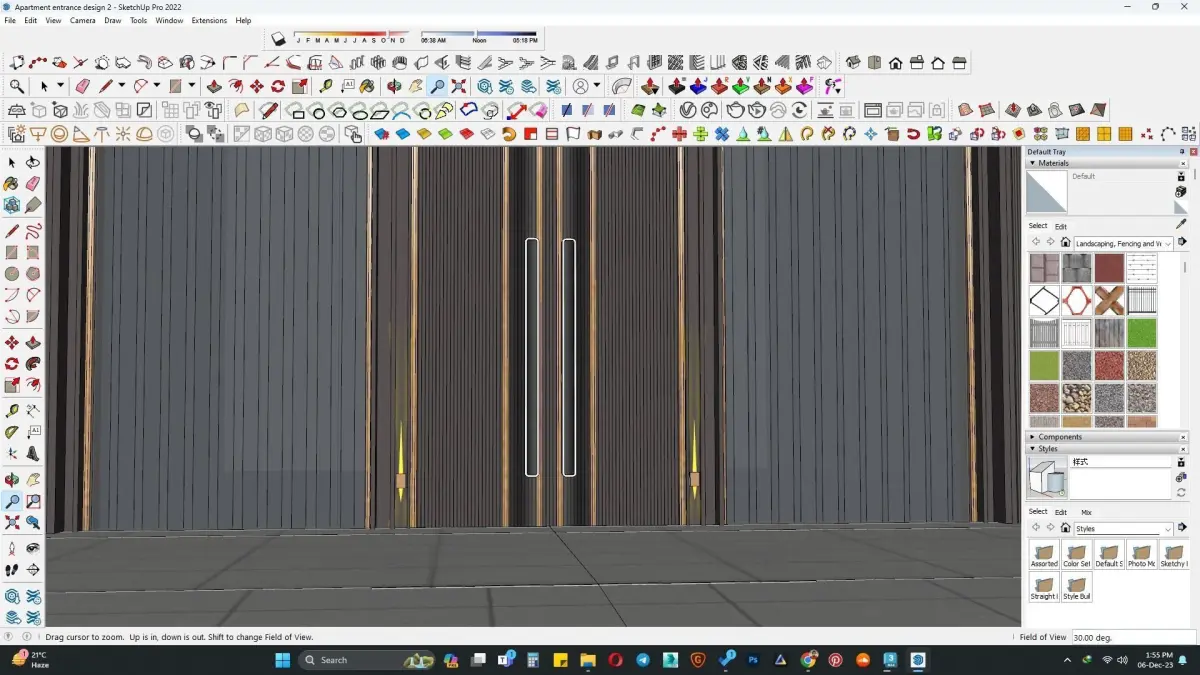
Task: Select Zoom Window tool in left toolbar
Action: pyautogui.click(x=33, y=501)
